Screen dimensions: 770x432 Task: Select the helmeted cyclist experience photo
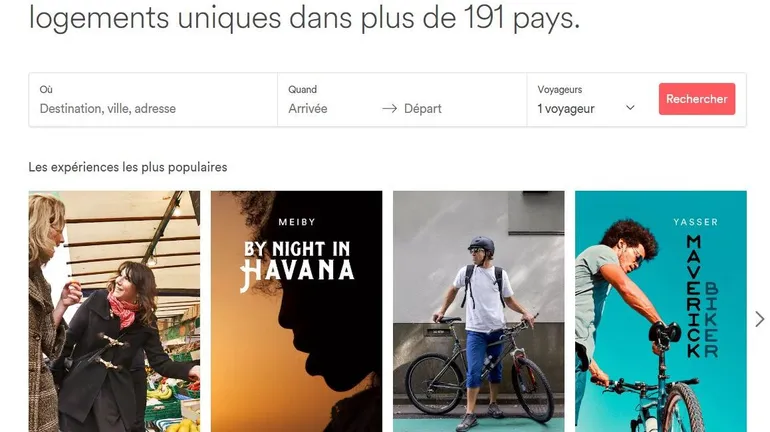tap(479, 311)
